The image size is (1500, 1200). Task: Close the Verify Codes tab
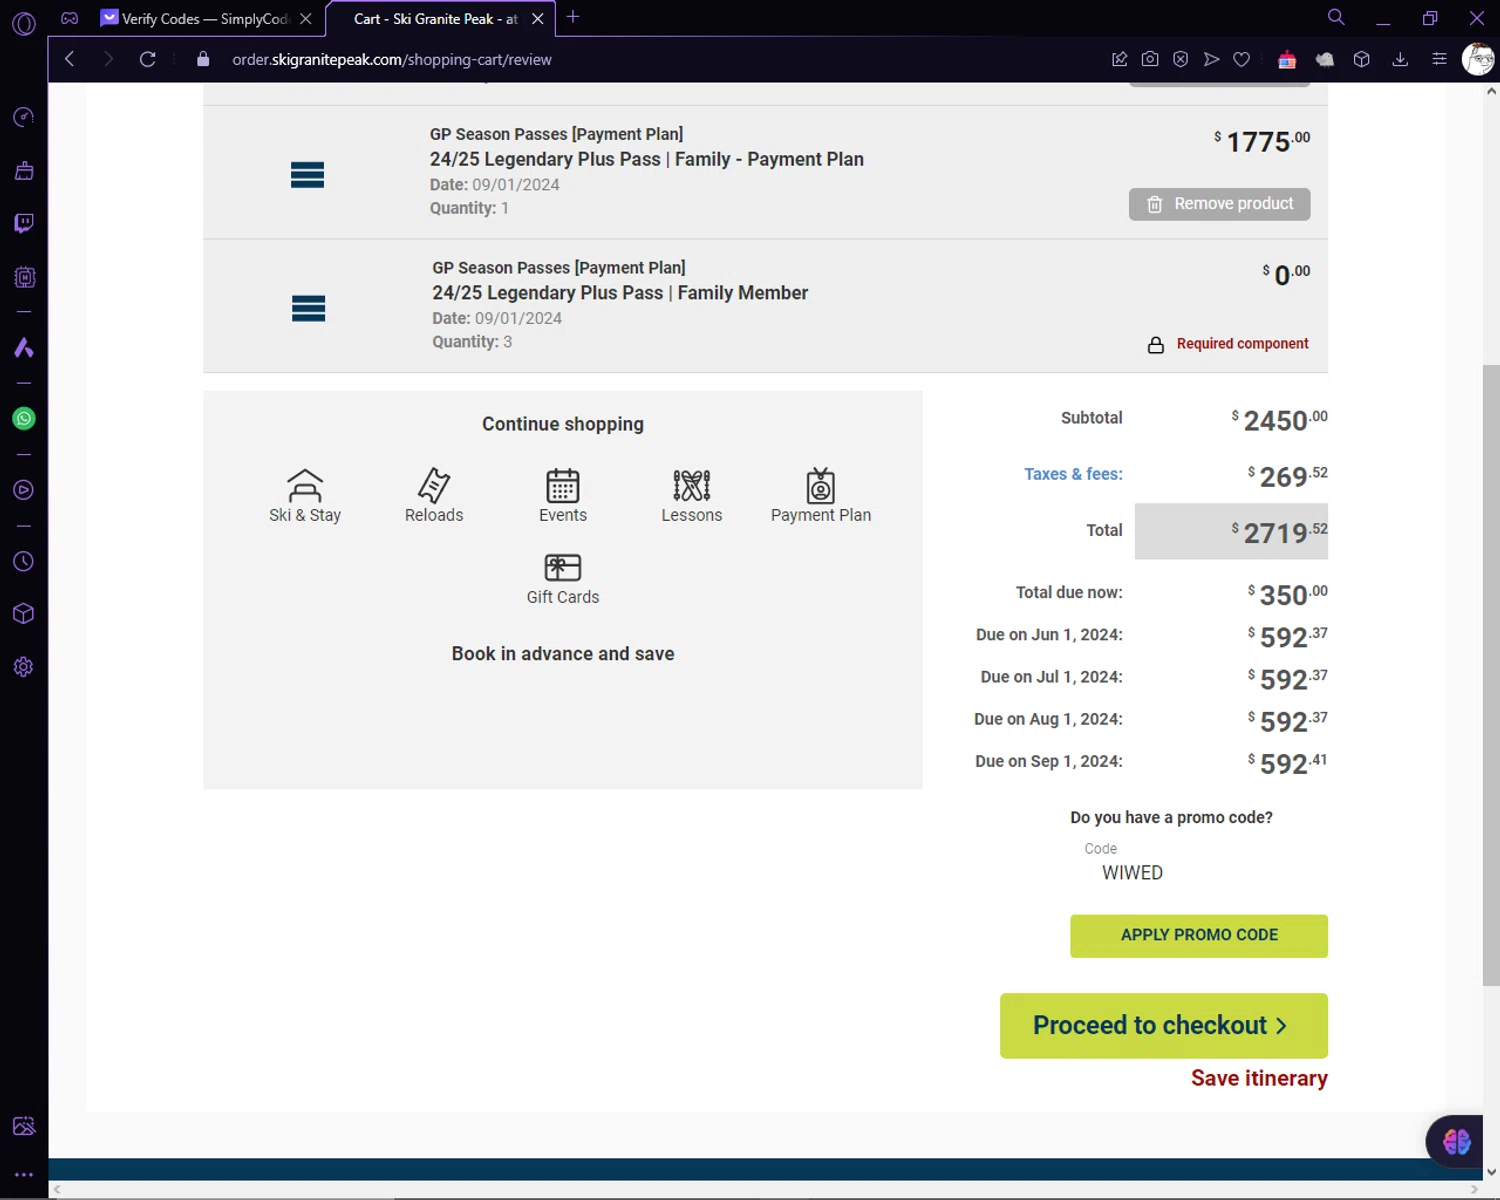click(x=306, y=18)
